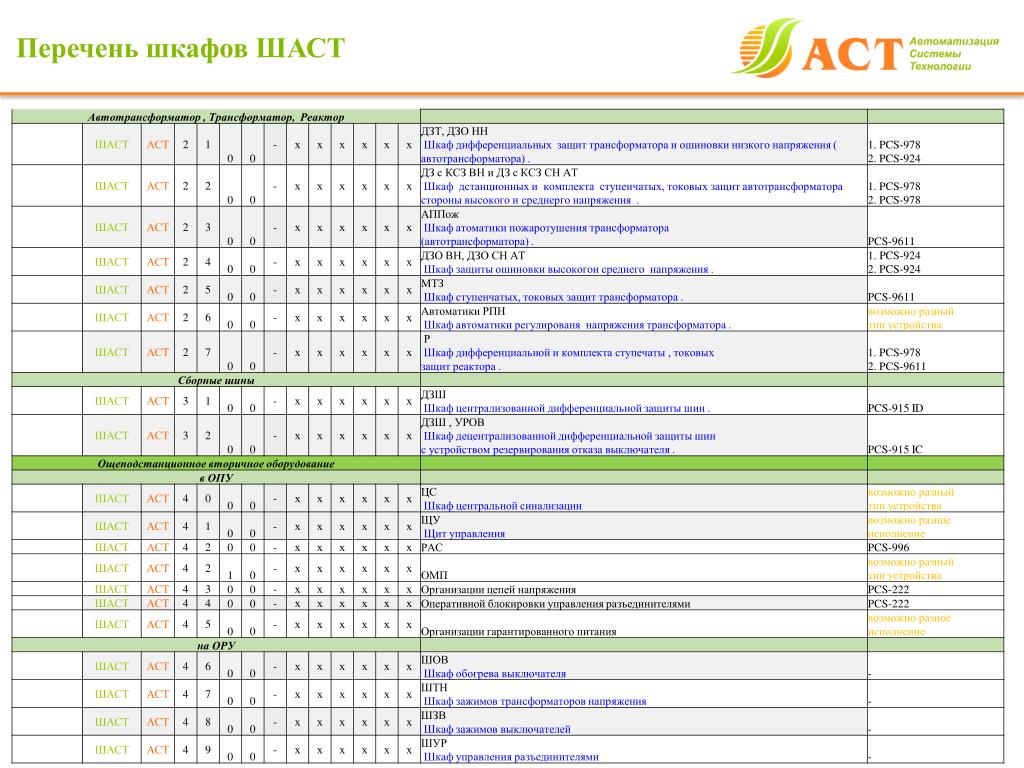Open link 'Шкаф управления разъединителями'
The width and height of the screenshot is (1024, 768).
point(511,757)
